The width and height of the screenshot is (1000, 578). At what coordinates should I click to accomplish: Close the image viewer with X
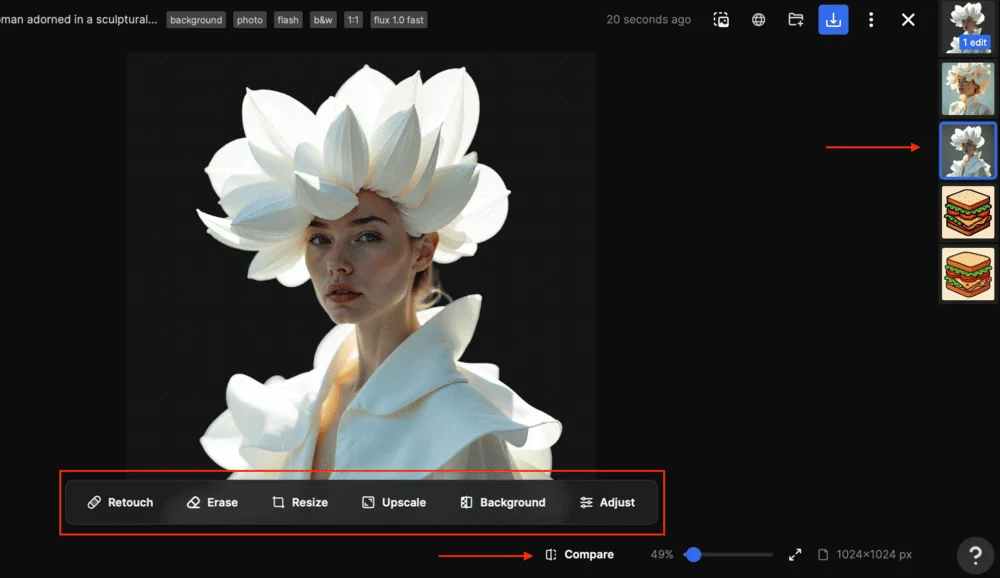908,20
